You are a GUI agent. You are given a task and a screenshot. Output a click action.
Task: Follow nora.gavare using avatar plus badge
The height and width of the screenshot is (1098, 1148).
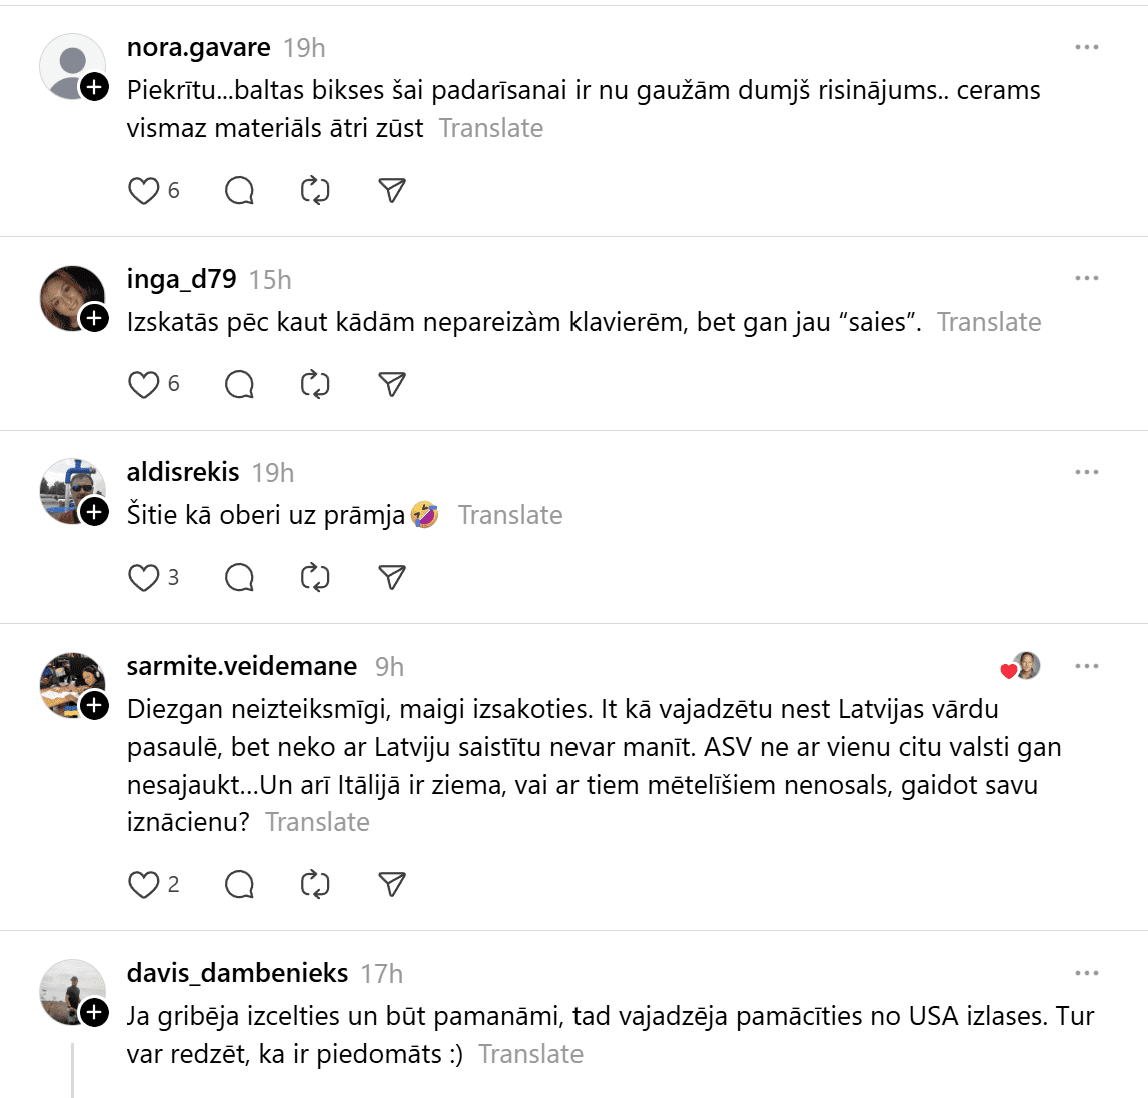[x=94, y=88]
